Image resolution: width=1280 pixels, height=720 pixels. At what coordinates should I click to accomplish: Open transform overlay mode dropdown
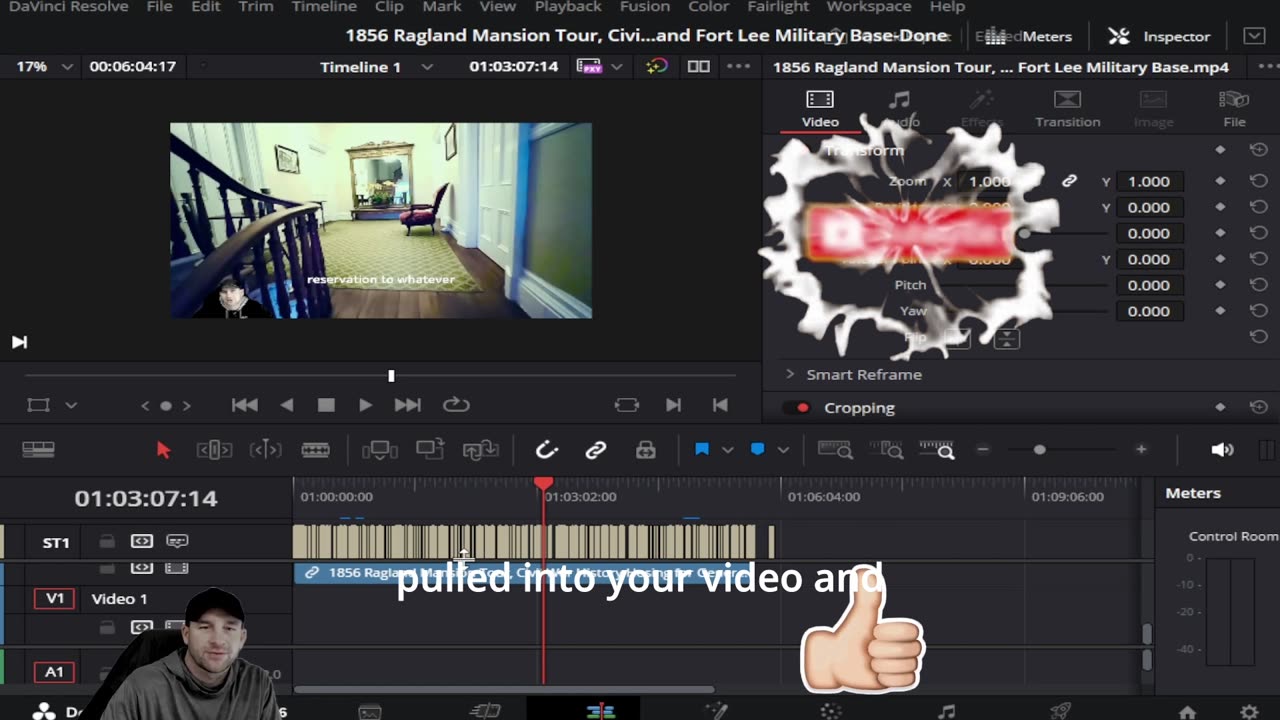[x=71, y=405]
